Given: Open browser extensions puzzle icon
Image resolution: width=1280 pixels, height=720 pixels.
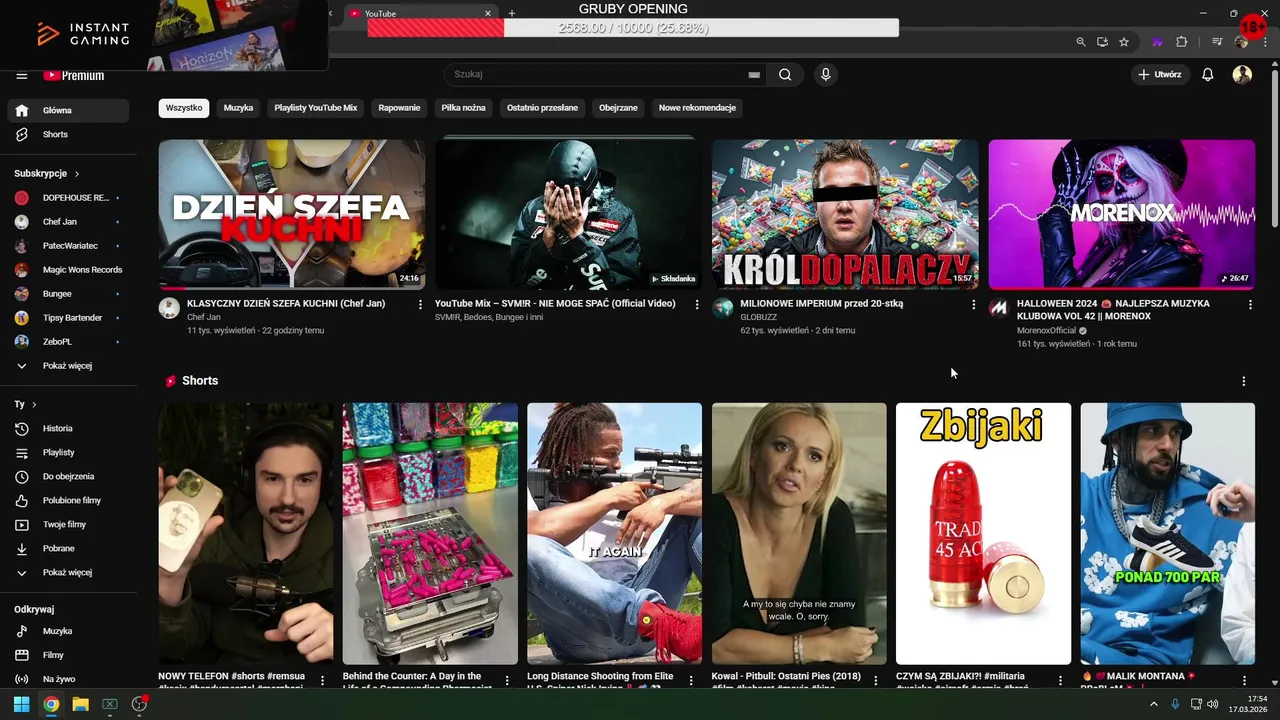Looking at the screenshot, I should tap(1182, 42).
